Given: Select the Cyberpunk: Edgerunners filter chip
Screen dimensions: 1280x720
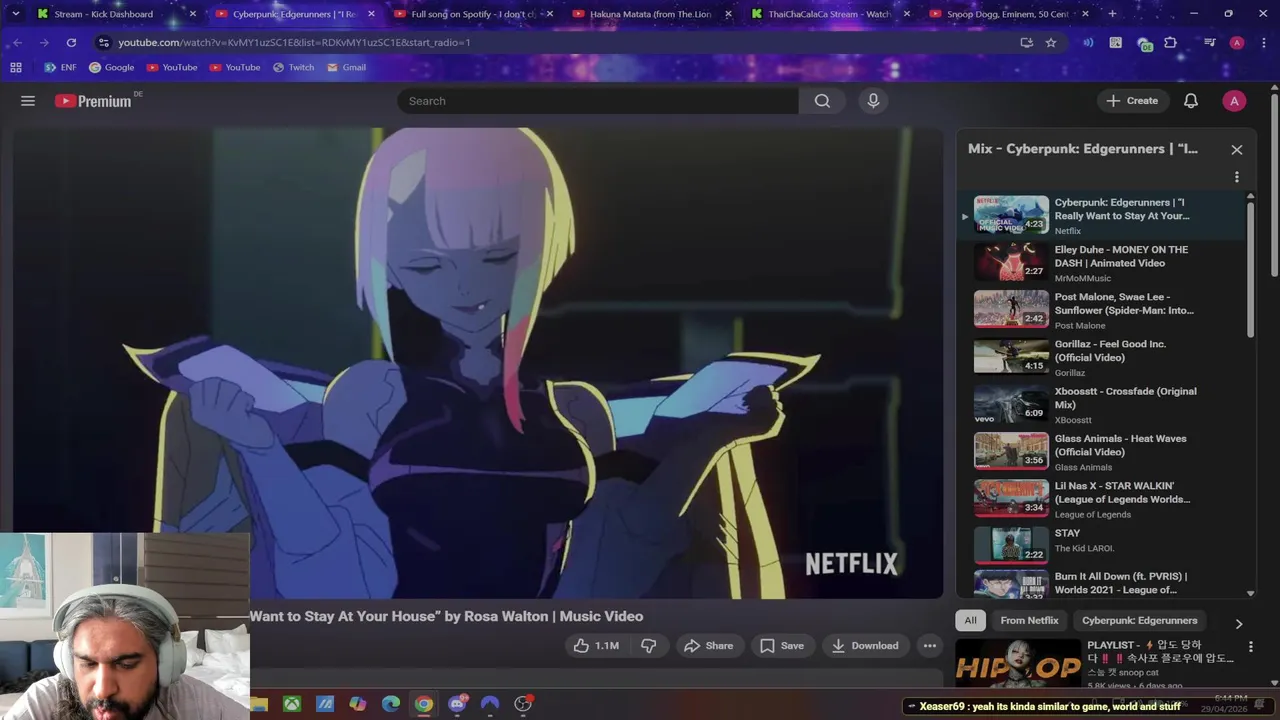Looking at the screenshot, I should pos(1139,621).
